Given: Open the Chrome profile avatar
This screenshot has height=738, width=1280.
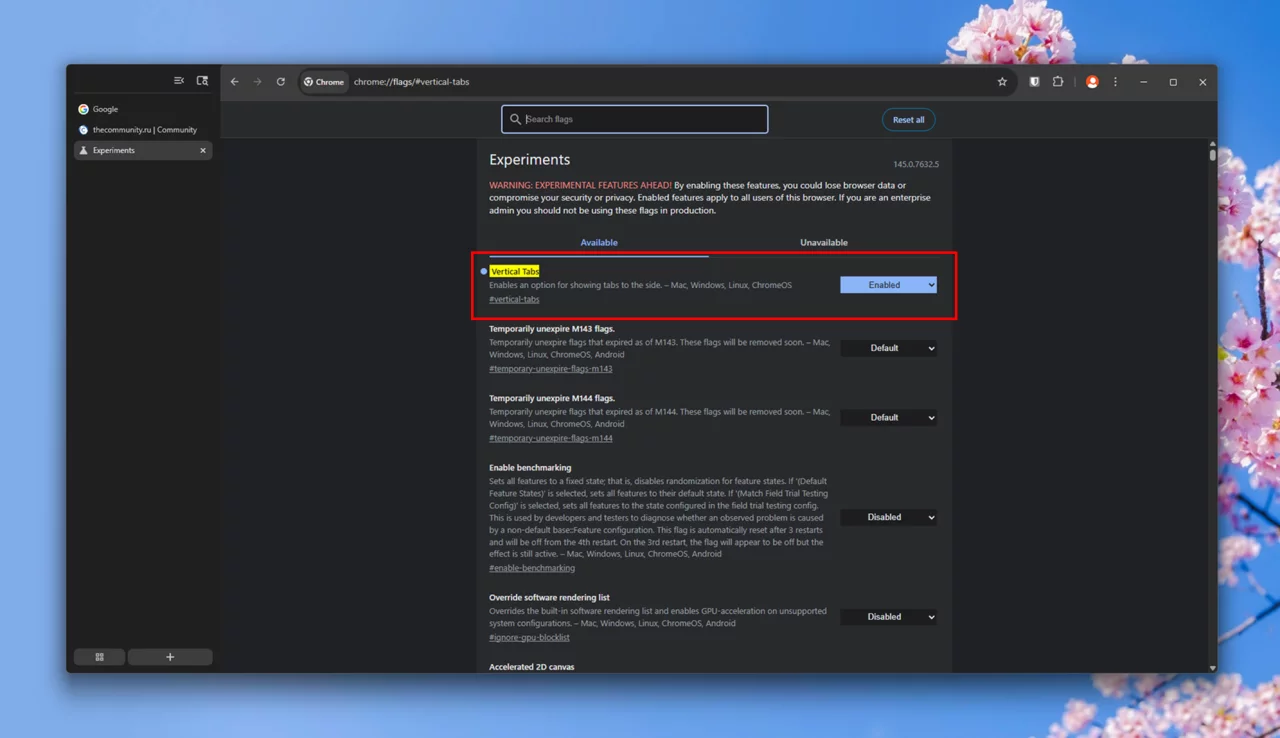Looking at the screenshot, I should click(1092, 82).
